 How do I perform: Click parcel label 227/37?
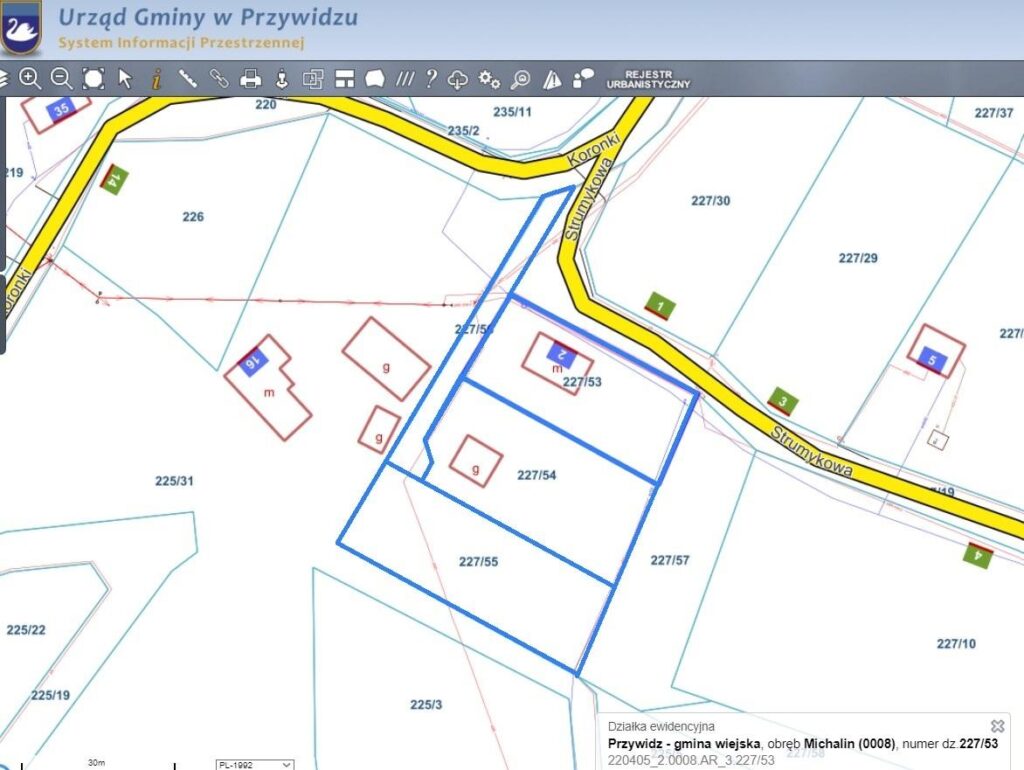(x=993, y=113)
